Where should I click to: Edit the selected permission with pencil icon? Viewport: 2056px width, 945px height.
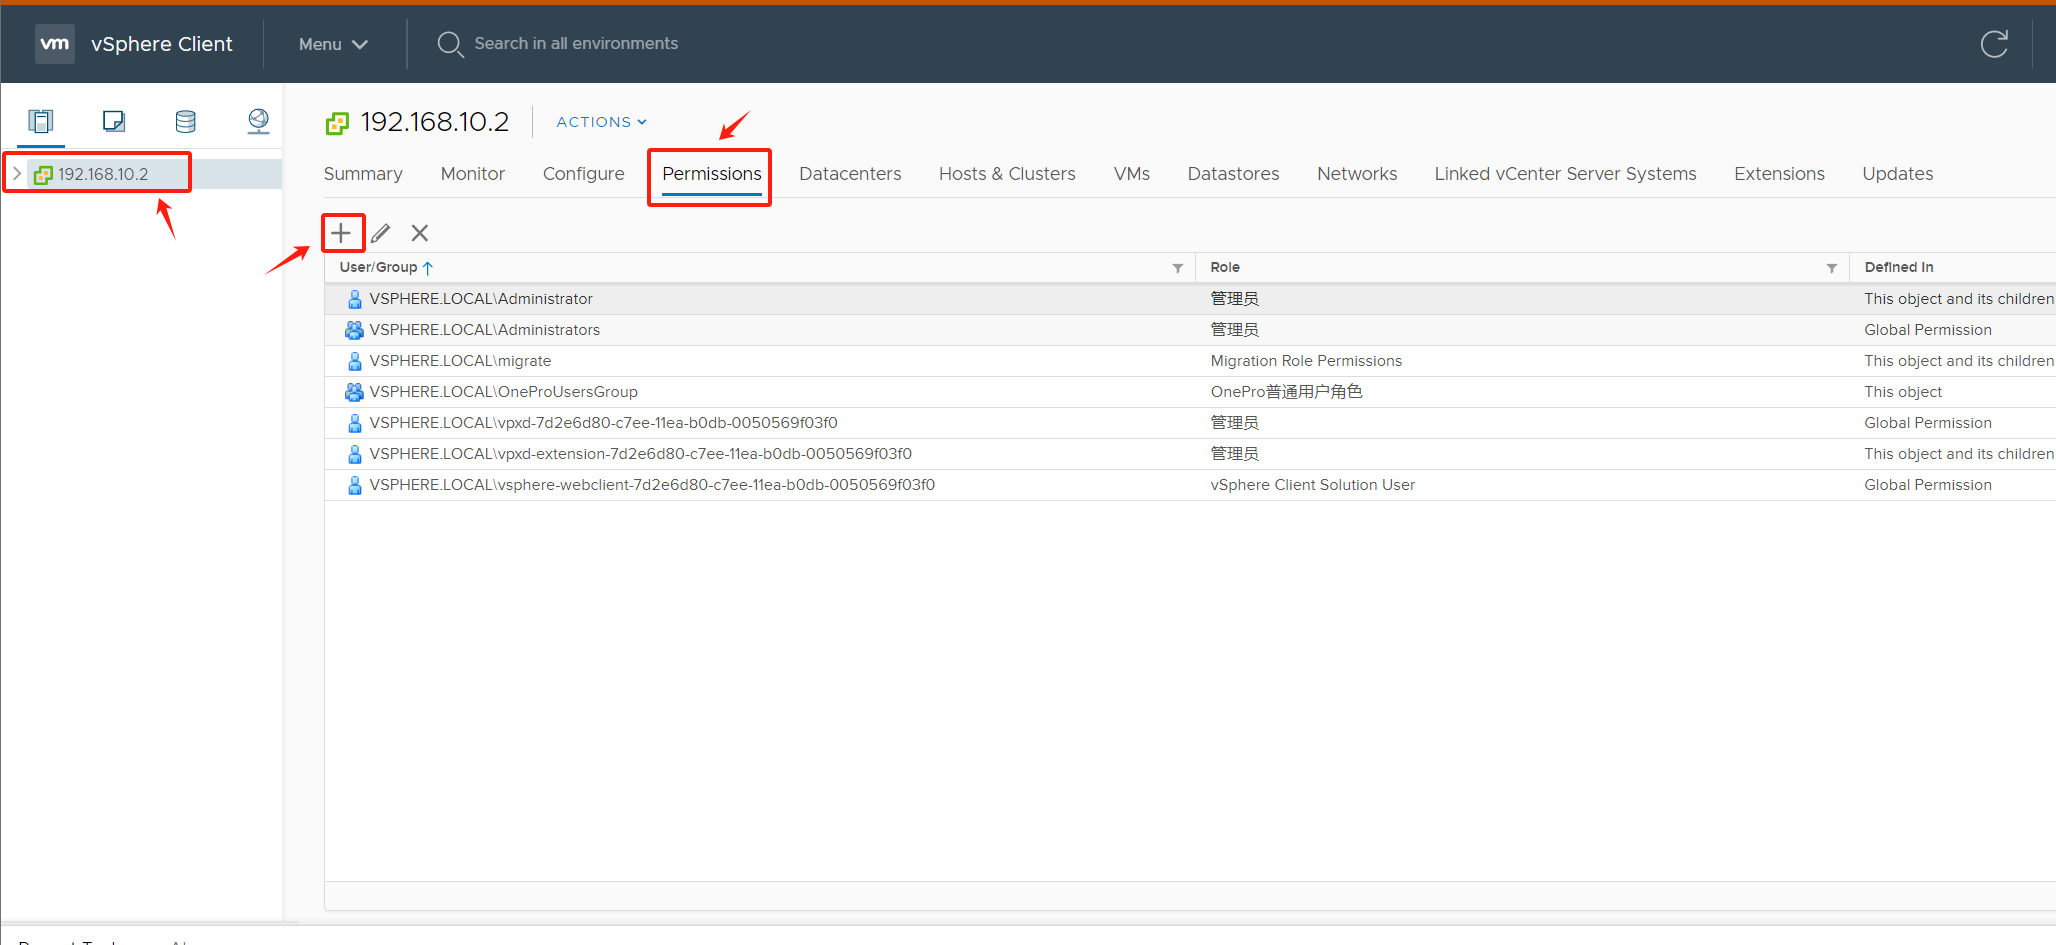[380, 233]
